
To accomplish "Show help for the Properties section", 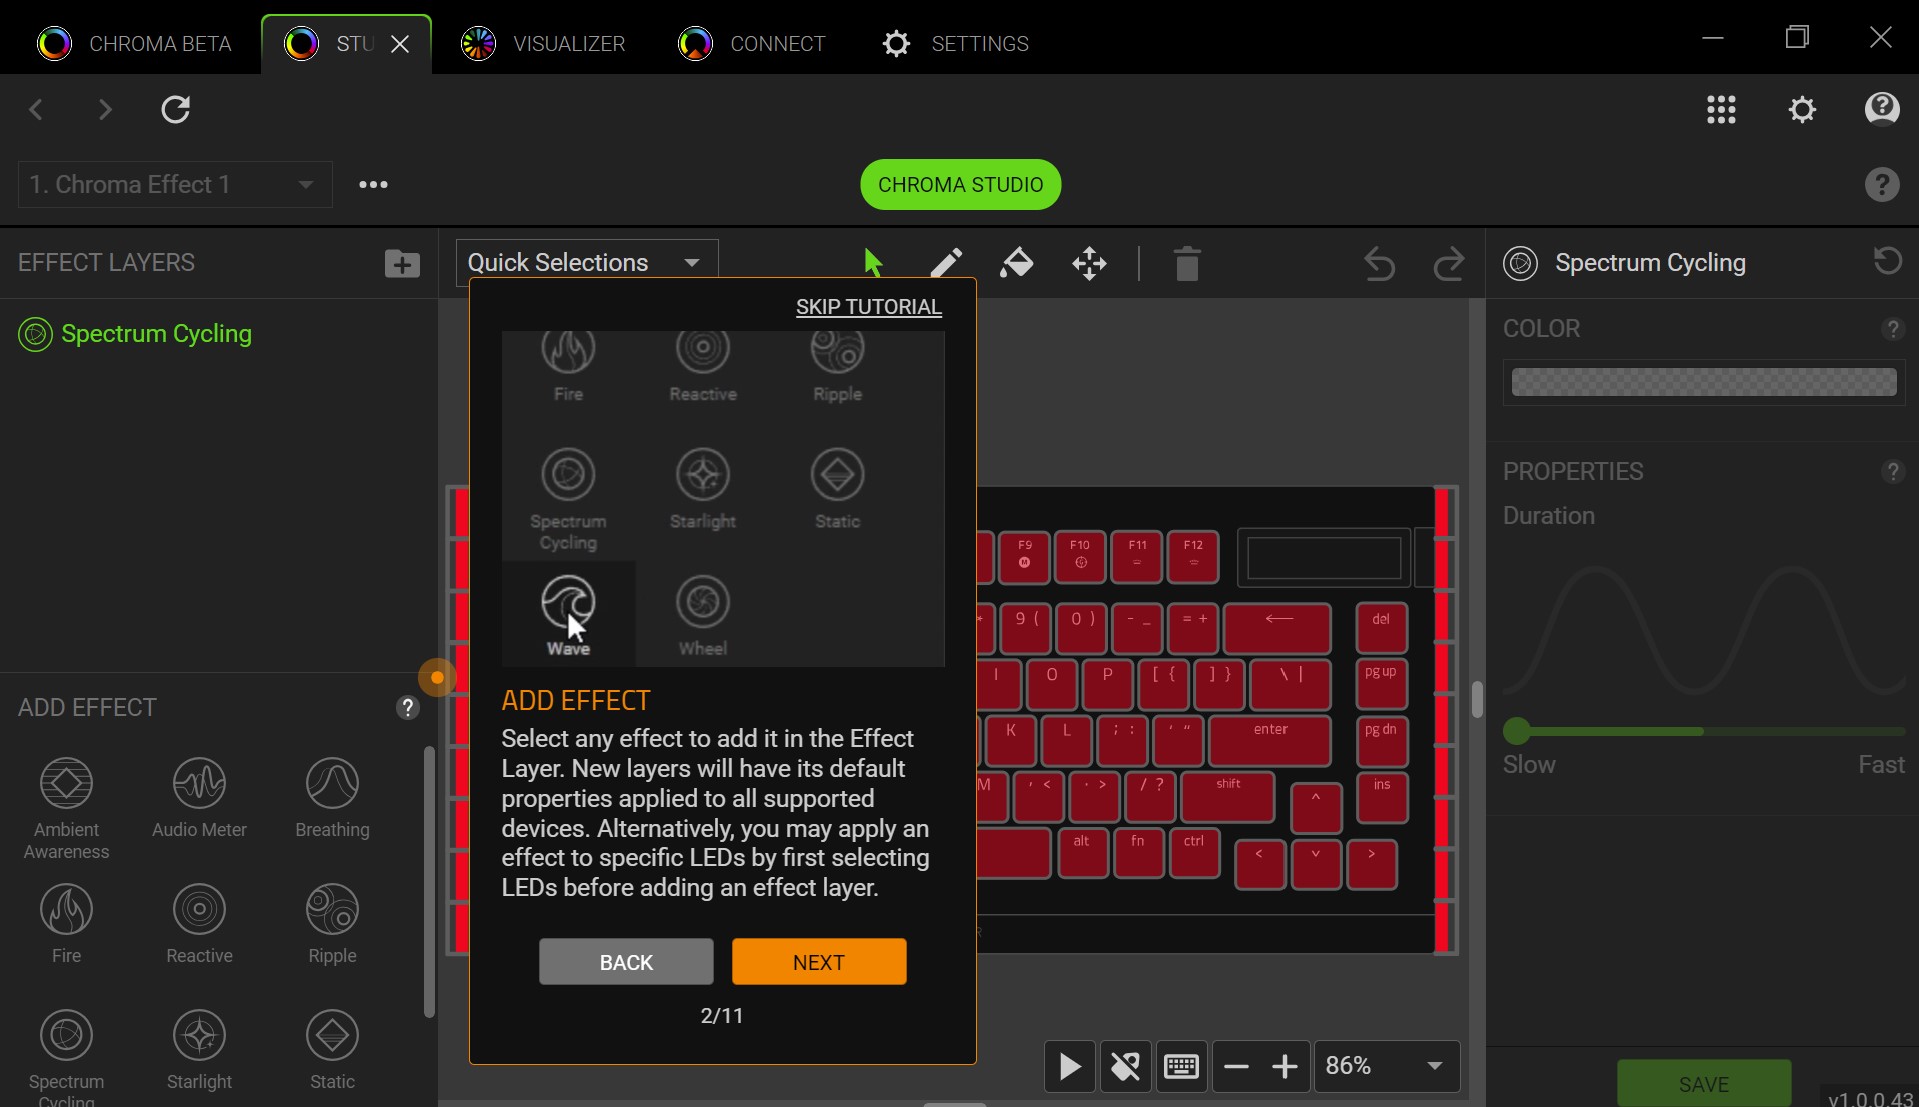I will [1892, 471].
